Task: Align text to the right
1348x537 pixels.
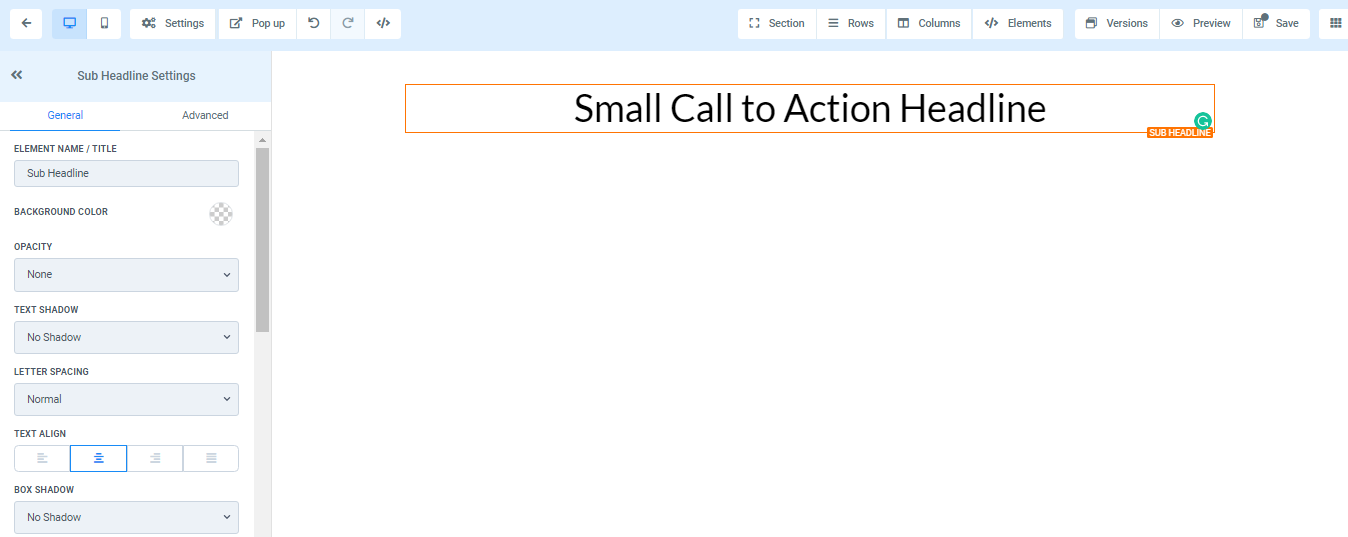Action: click(x=155, y=458)
